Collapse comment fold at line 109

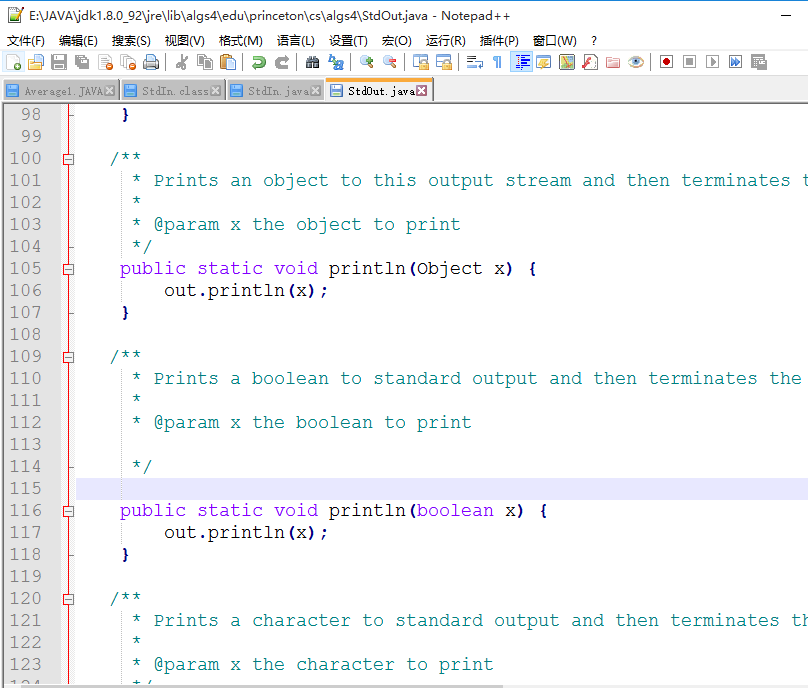tap(69, 357)
